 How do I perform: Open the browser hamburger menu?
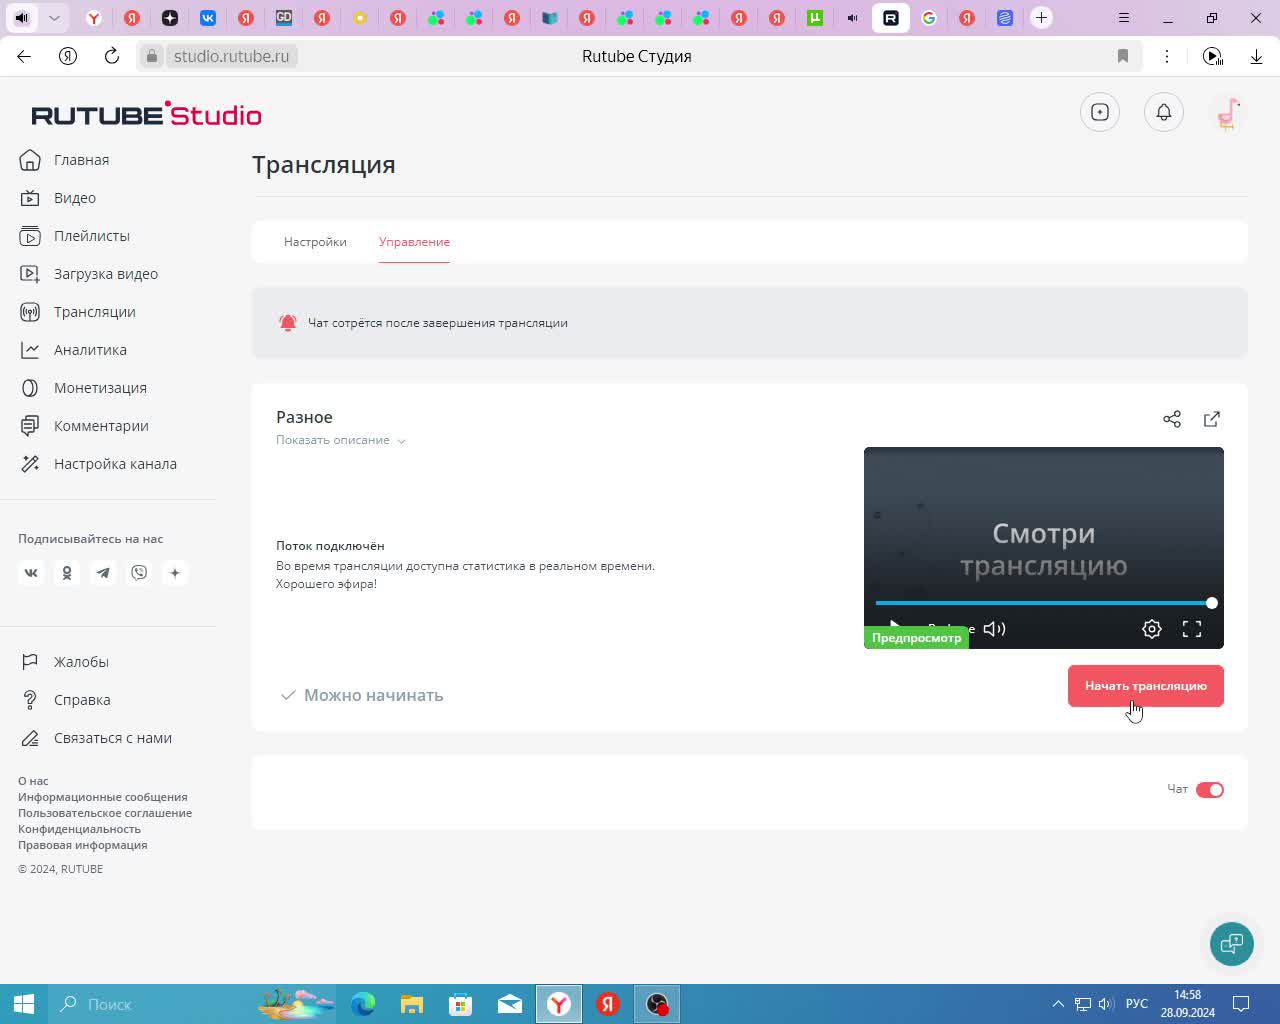[x=1124, y=18]
